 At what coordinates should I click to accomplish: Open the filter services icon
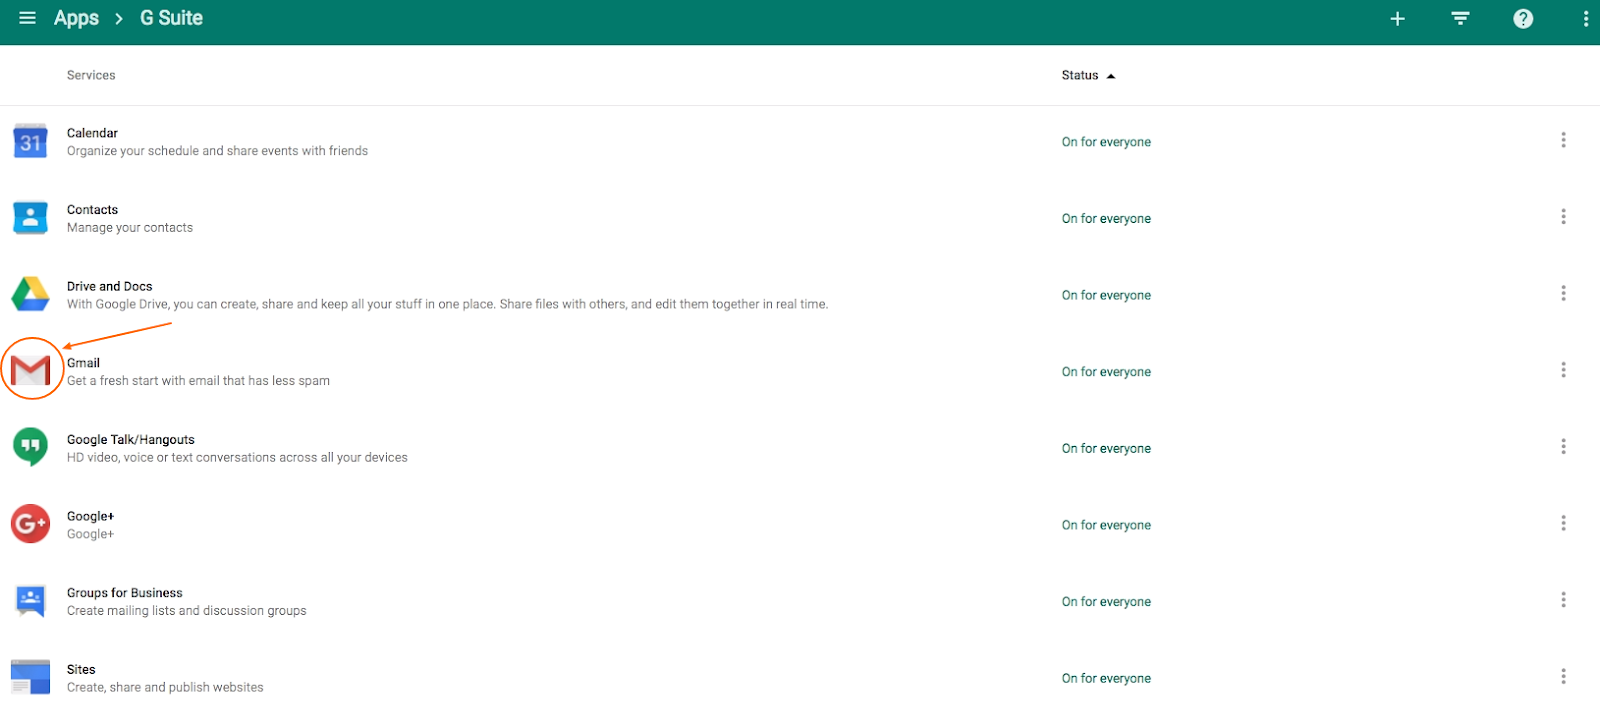click(1461, 18)
